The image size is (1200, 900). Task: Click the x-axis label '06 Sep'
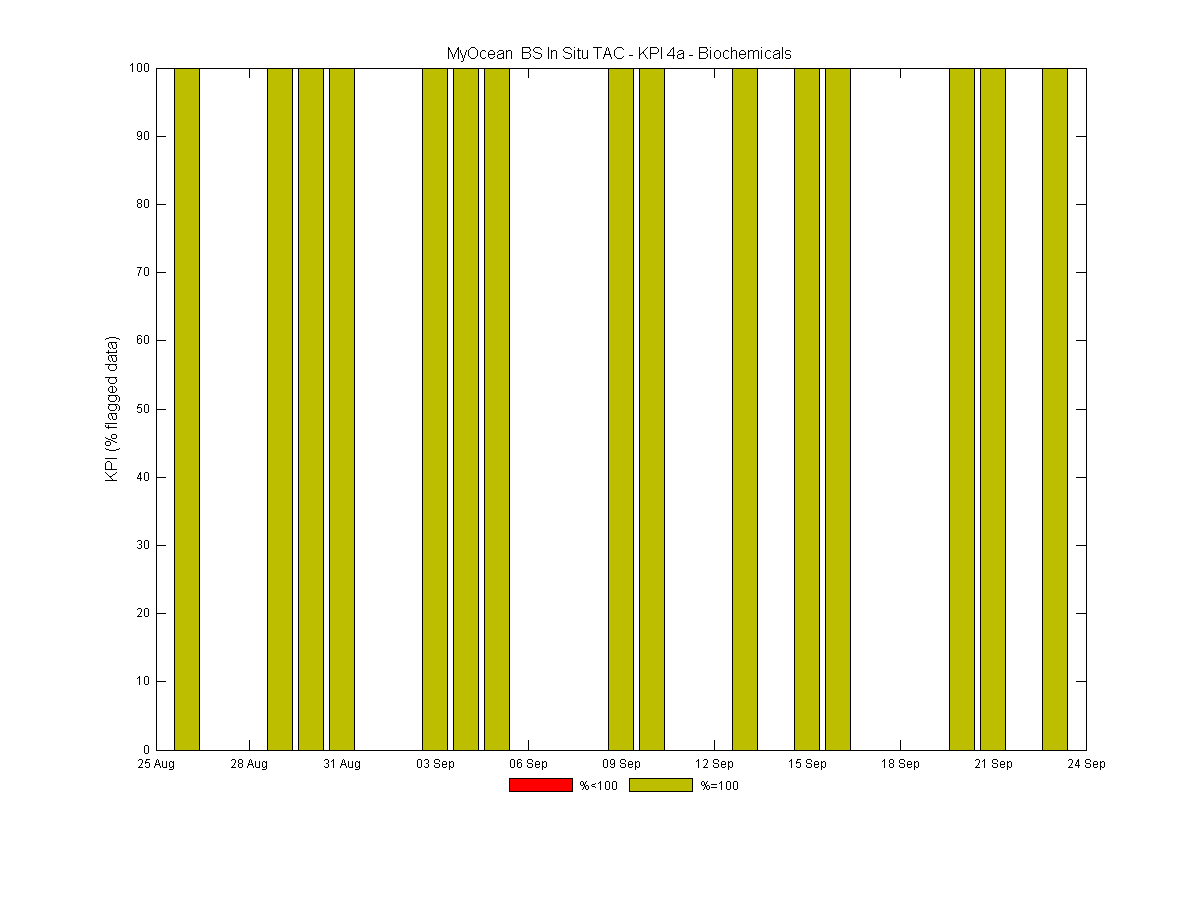tap(528, 764)
